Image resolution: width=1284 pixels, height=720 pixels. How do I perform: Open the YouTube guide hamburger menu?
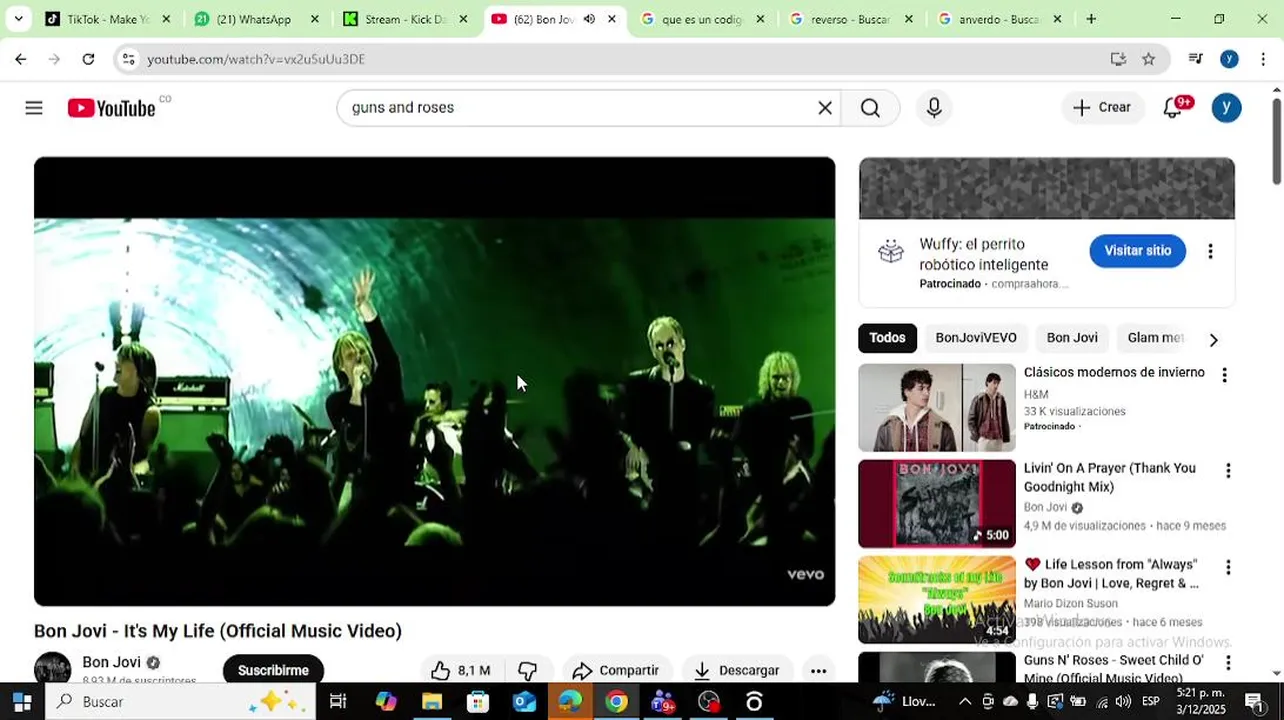pos(34,108)
